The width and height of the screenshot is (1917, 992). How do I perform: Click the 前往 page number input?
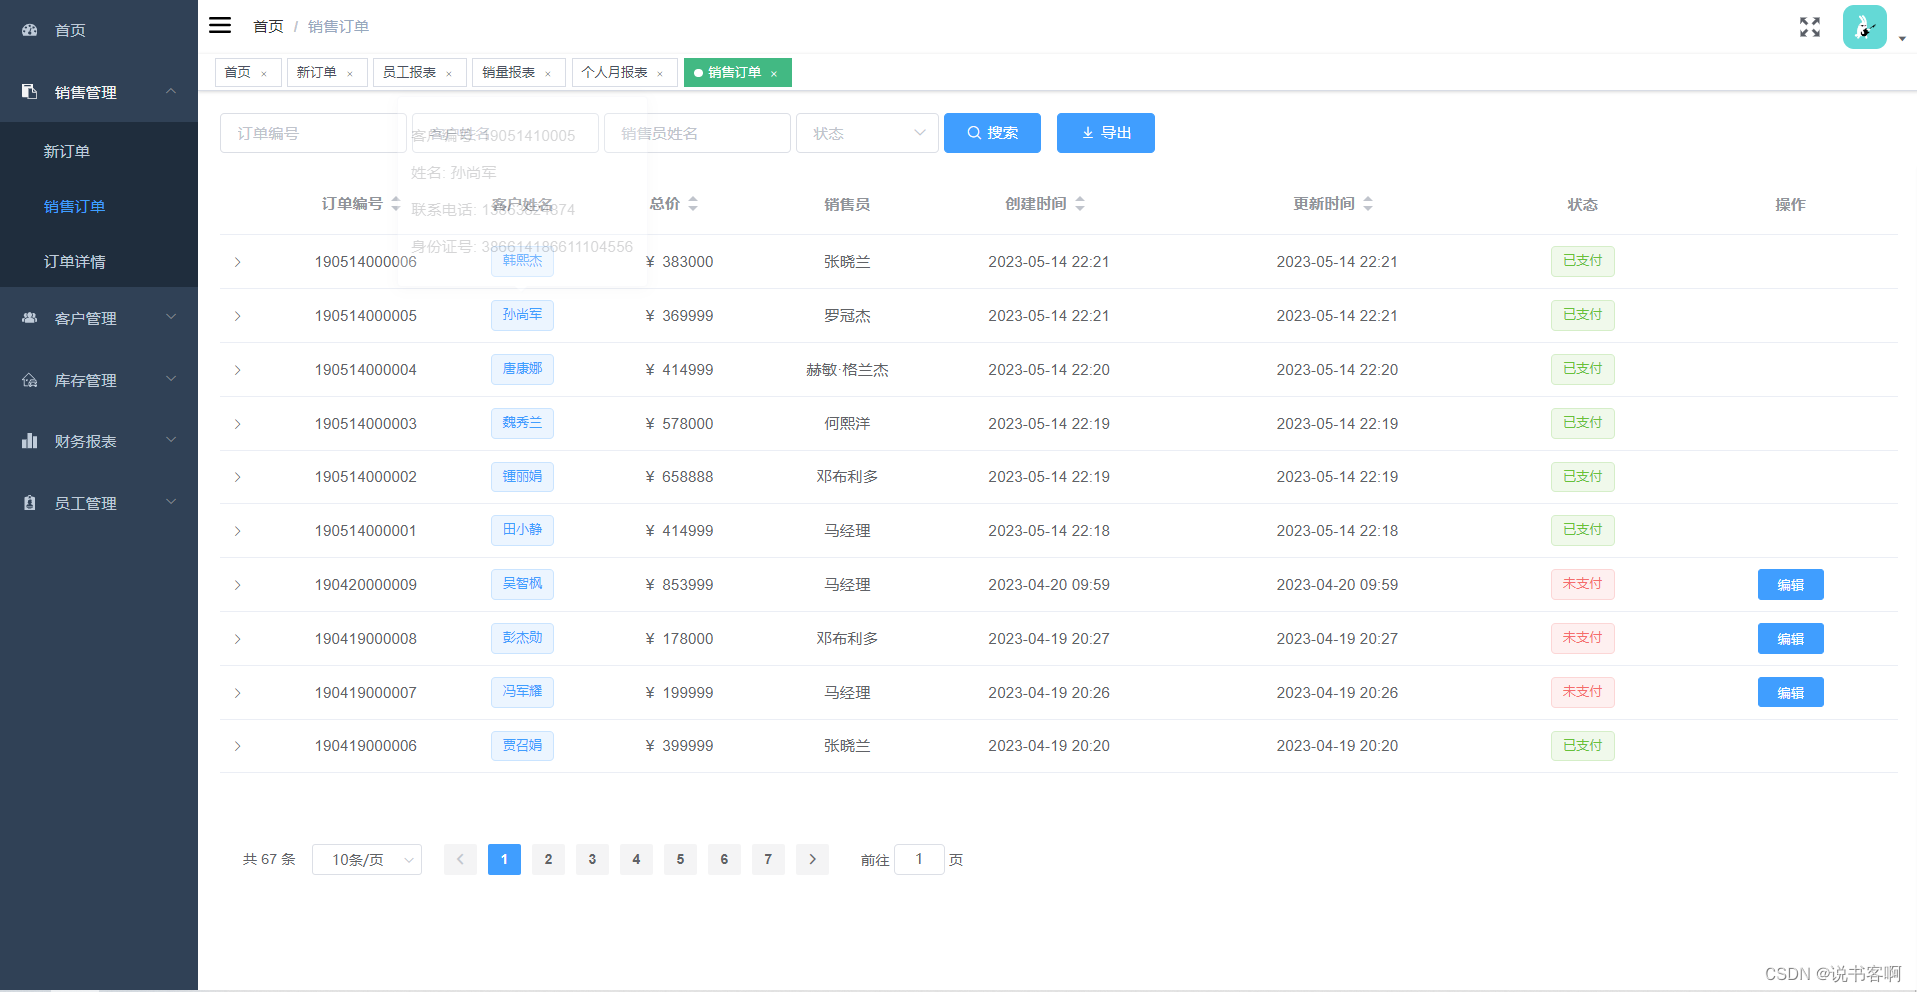tap(919, 859)
